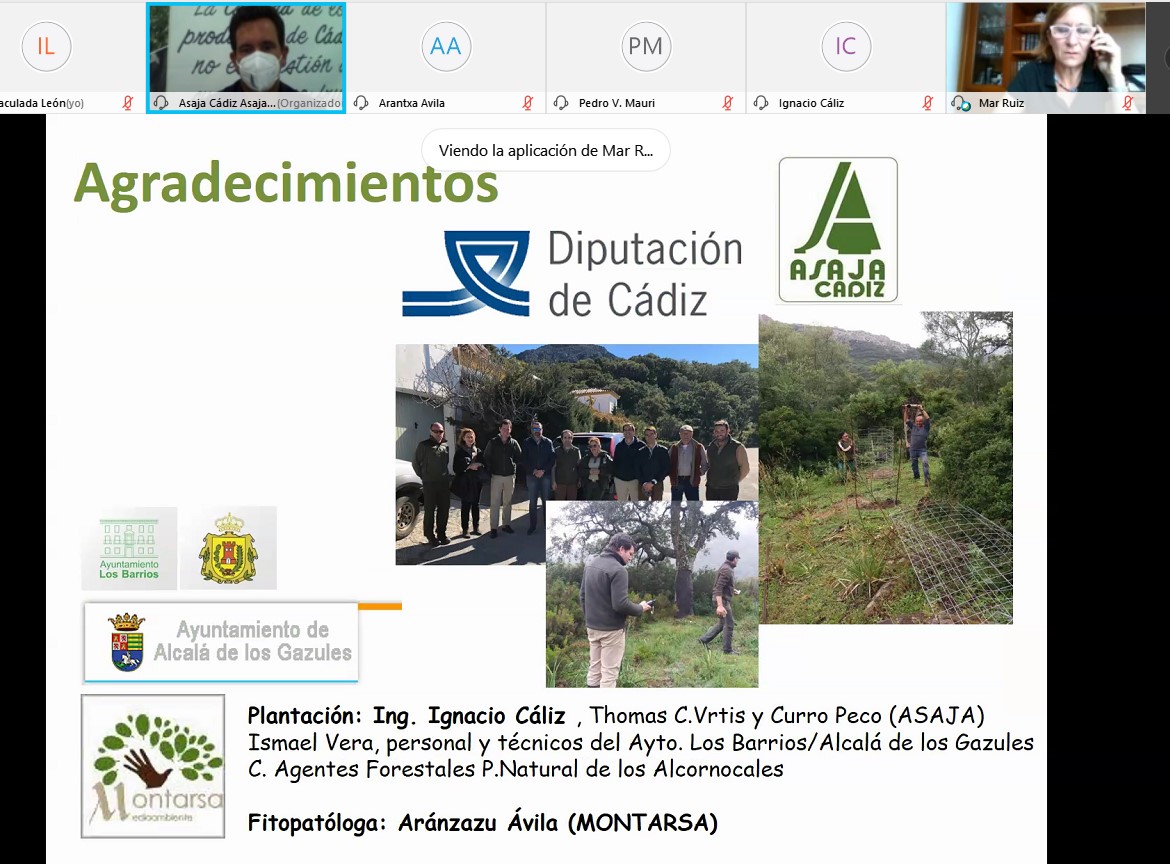
Task: Click photo of planting with wire mesh
Action: (886, 468)
